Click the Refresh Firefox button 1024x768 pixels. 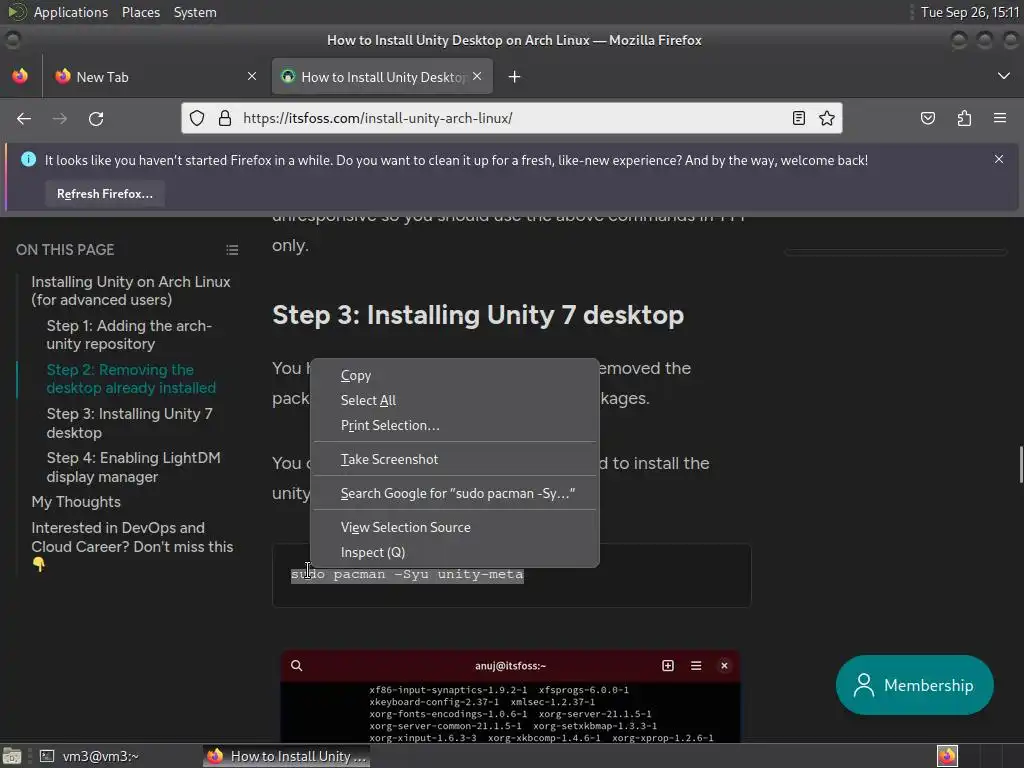pyautogui.click(x=104, y=194)
